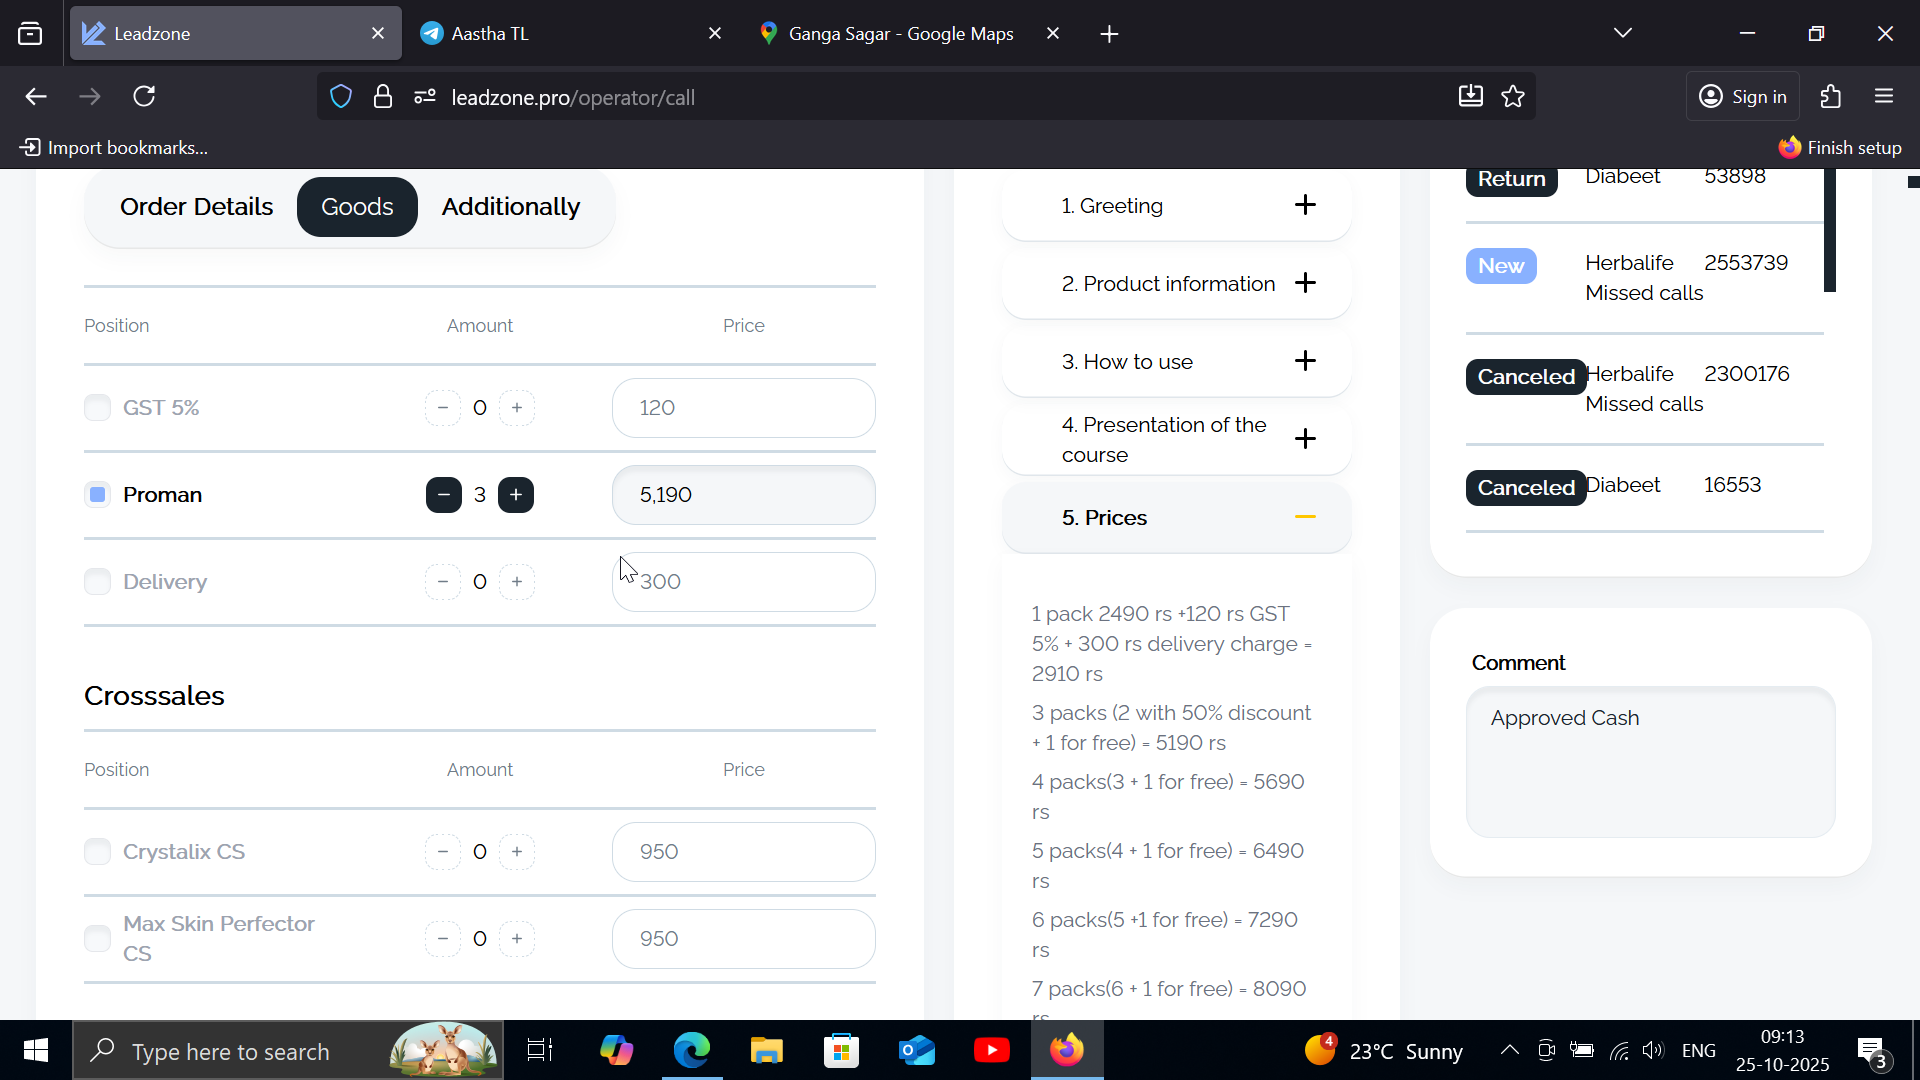Switch to the Order Details tab
The width and height of the screenshot is (1920, 1080).
tap(196, 207)
